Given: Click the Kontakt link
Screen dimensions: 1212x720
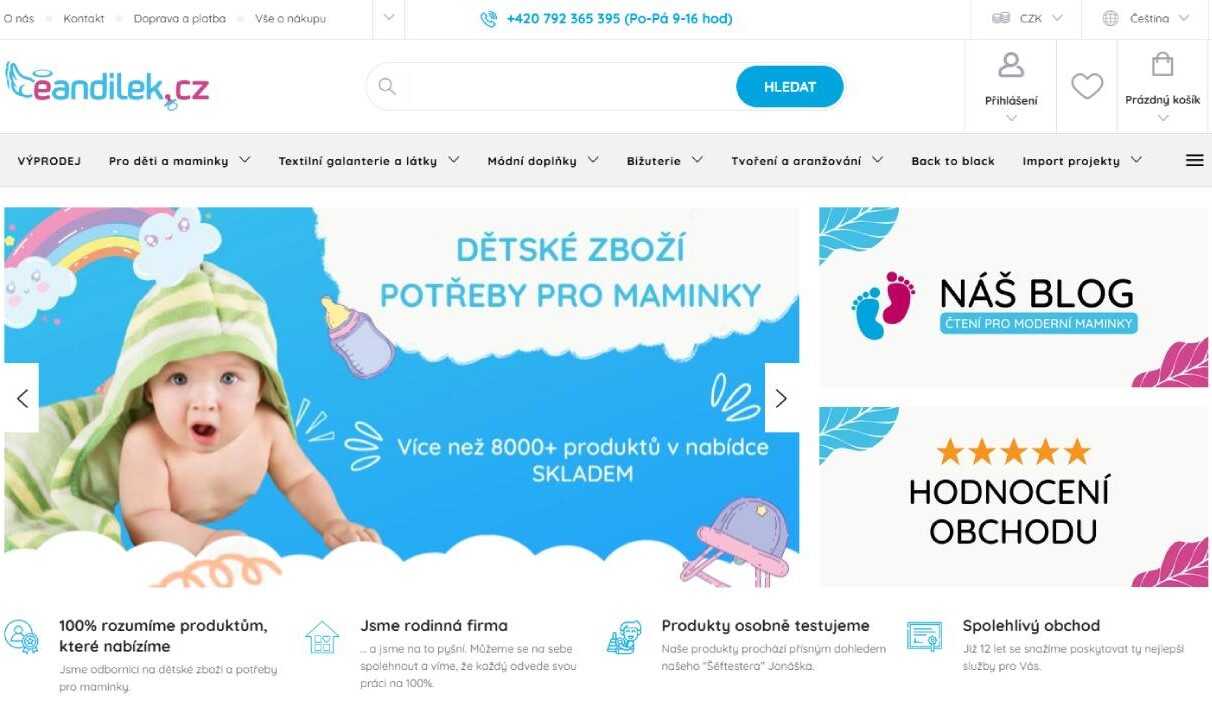Looking at the screenshot, I should click(x=84, y=19).
